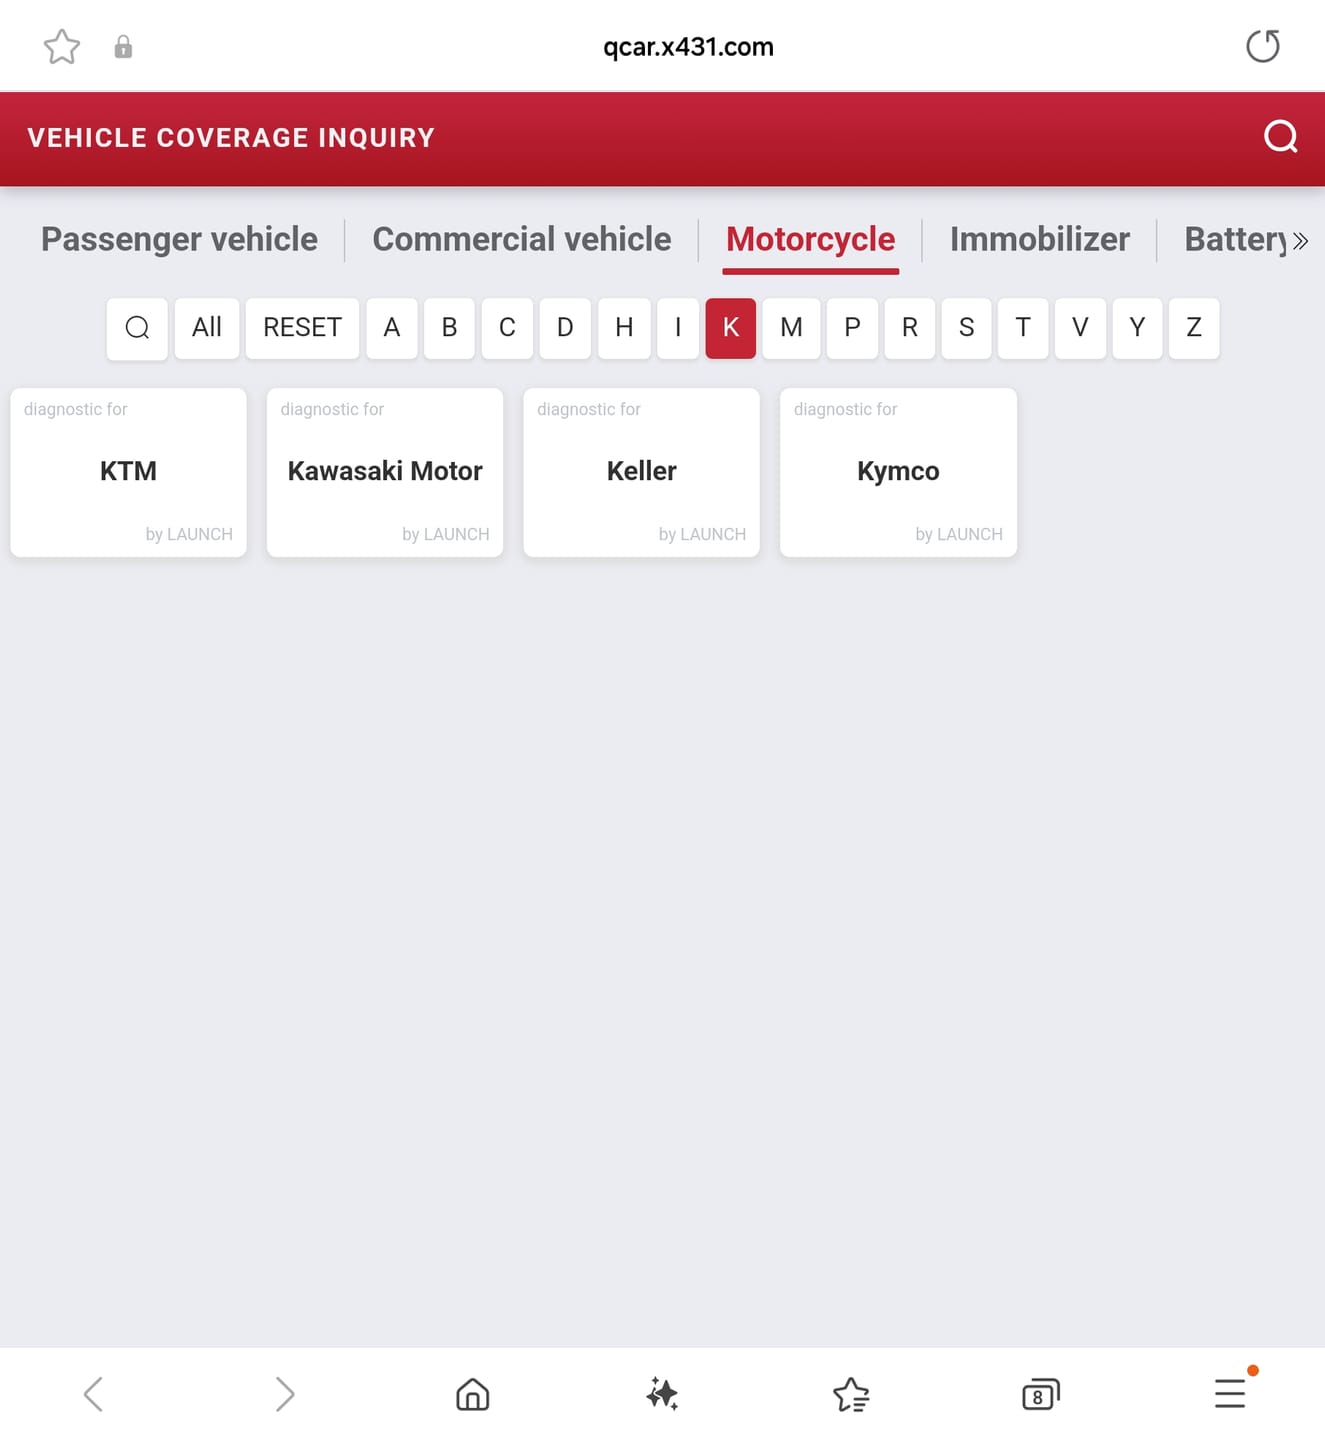Reload the page with refresh icon
Image resolution: width=1325 pixels, height=1440 pixels.
(x=1263, y=46)
